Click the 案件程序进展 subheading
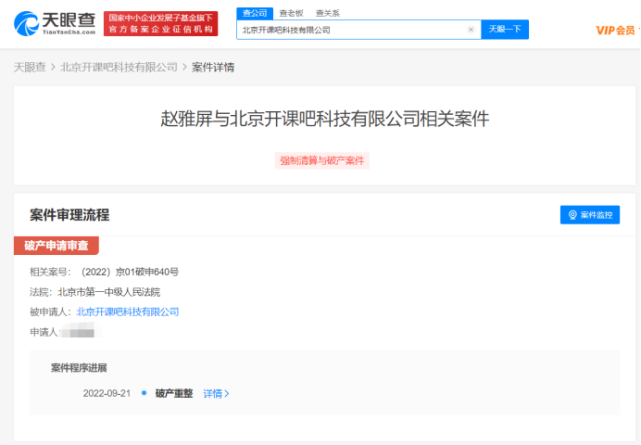The image size is (641, 445). pos(79,368)
